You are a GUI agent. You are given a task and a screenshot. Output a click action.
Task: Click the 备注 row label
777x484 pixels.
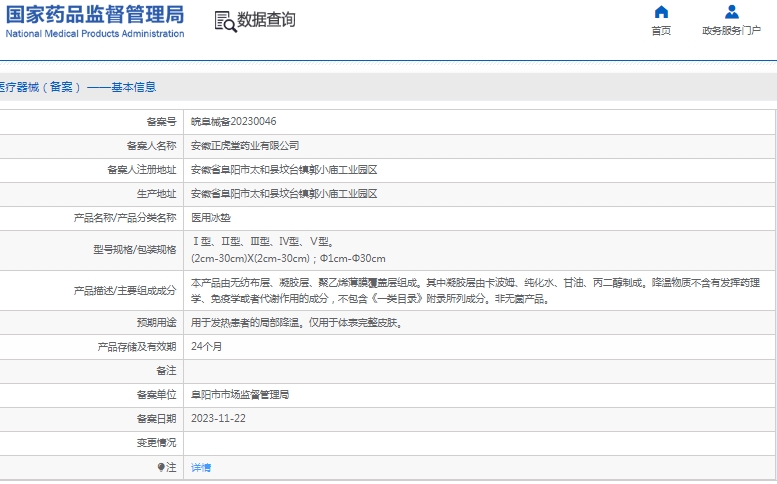[166, 371]
